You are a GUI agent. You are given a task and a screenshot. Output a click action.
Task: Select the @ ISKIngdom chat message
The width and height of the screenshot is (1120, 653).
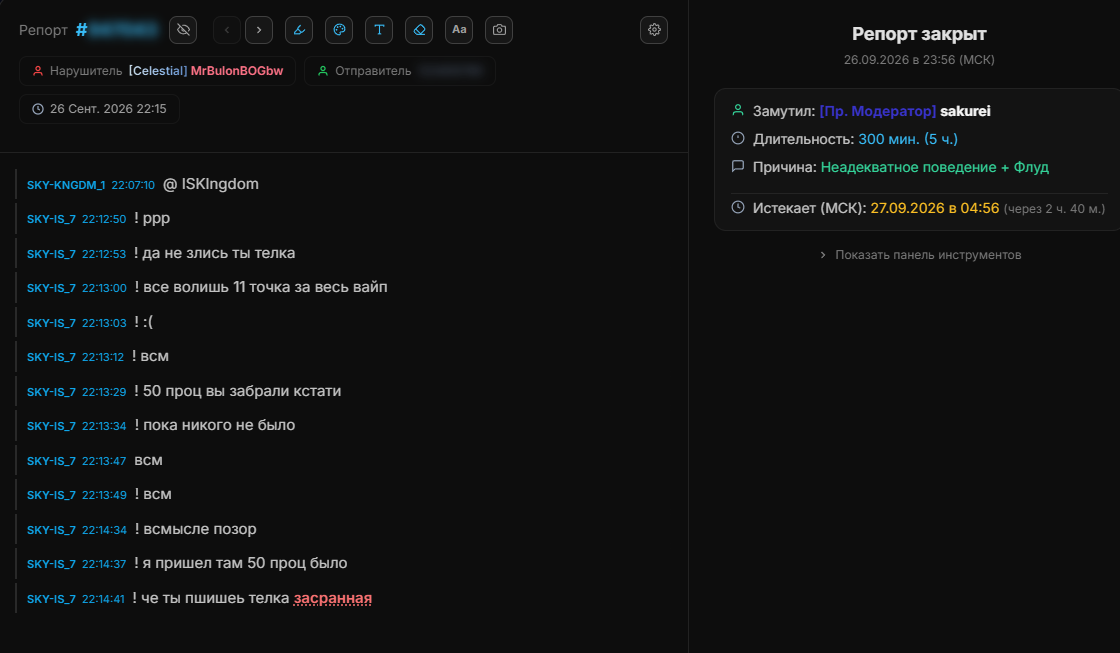point(211,184)
